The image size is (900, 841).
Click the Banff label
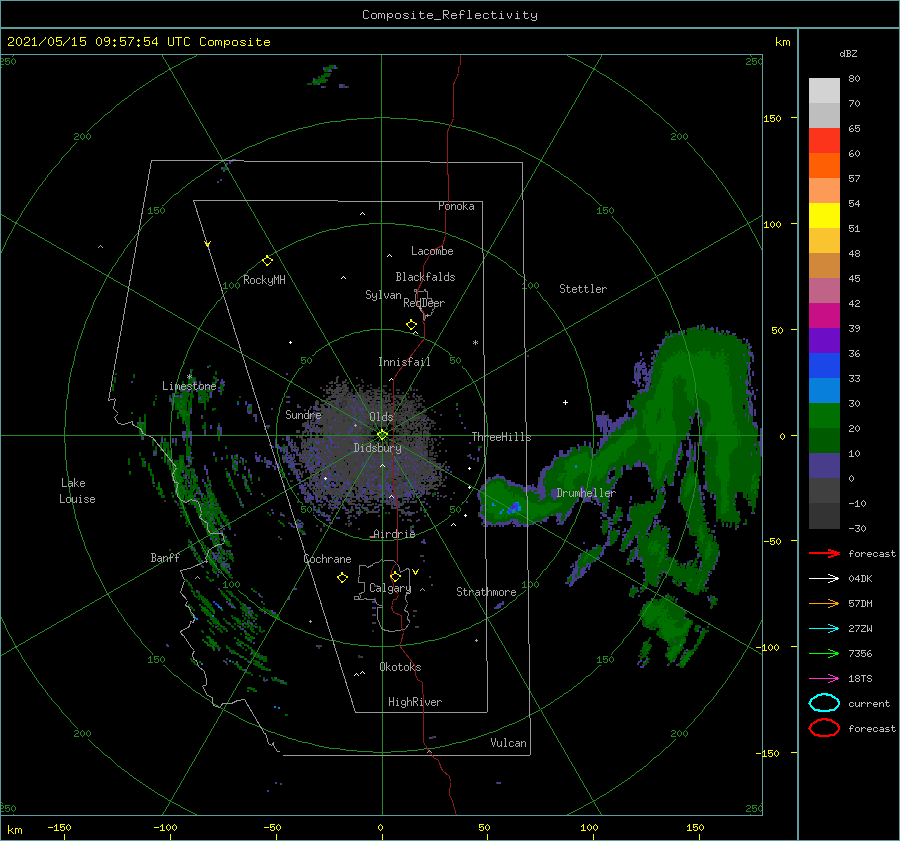click(x=165, y=557)
